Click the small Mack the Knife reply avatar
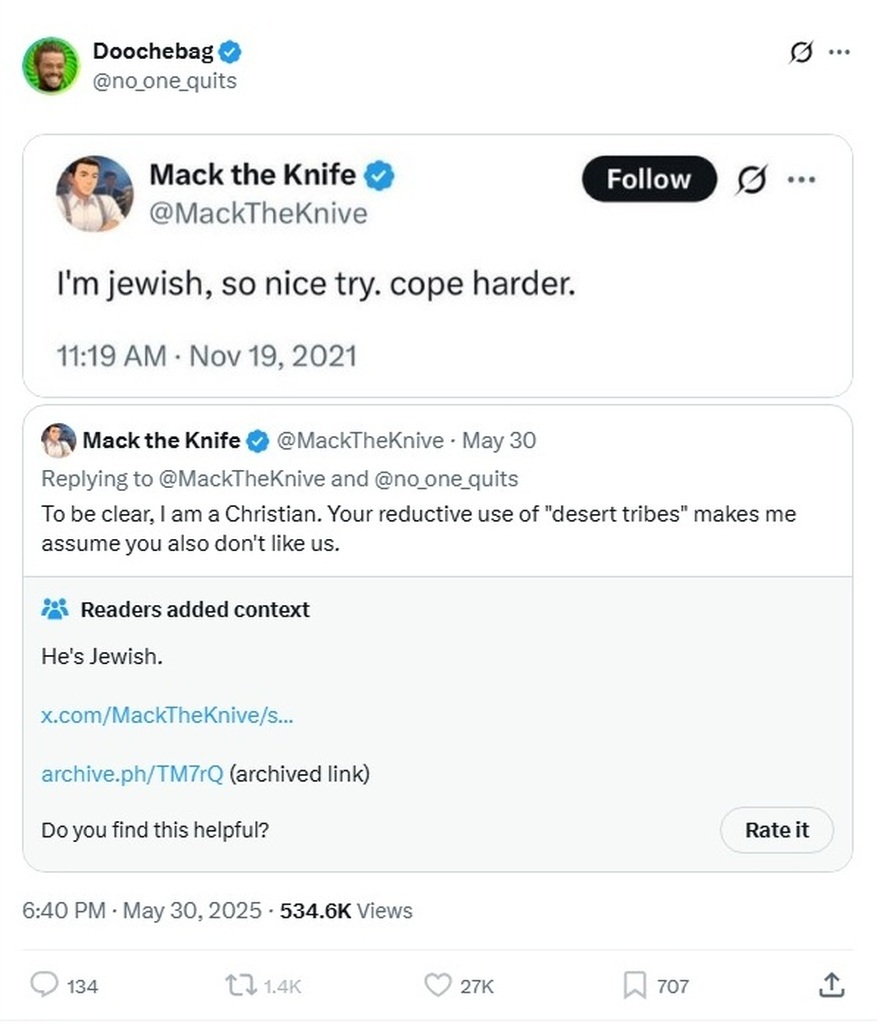Image resolution: width=877 pixels, height=1024 pixels. click(x=58, y=440)
